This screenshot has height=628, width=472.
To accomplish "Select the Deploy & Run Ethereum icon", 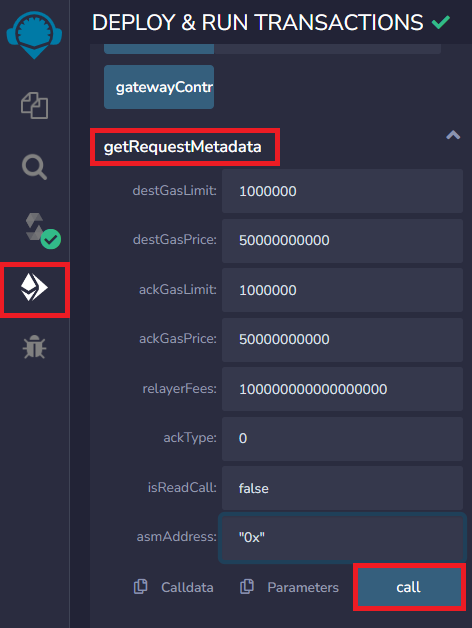I will pyautogui.click(x=34, y=288).
